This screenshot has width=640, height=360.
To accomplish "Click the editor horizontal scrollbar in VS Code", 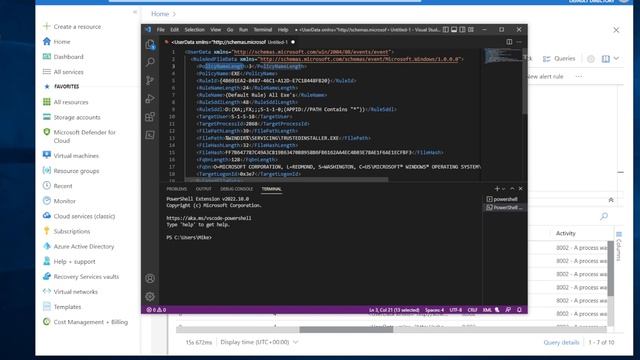I will [x=287, y=180].
